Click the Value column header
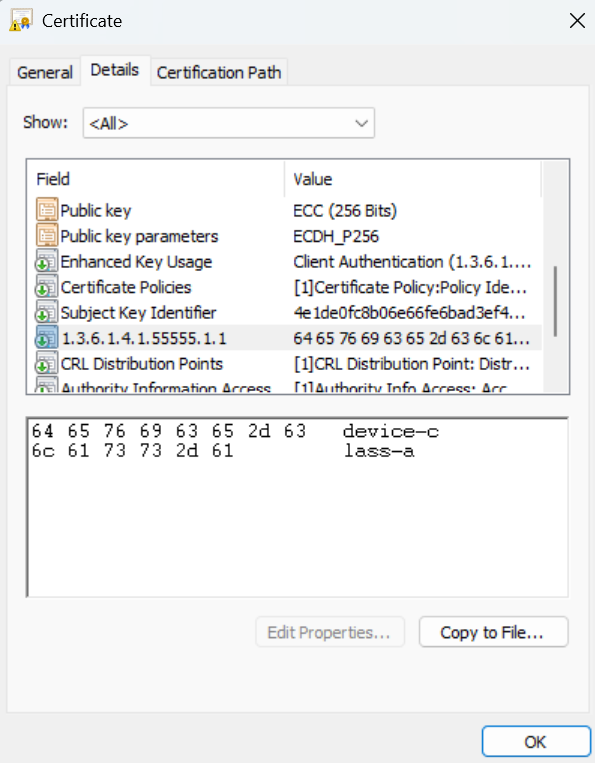Screen dimensions: 595x763 pos(413,179)
